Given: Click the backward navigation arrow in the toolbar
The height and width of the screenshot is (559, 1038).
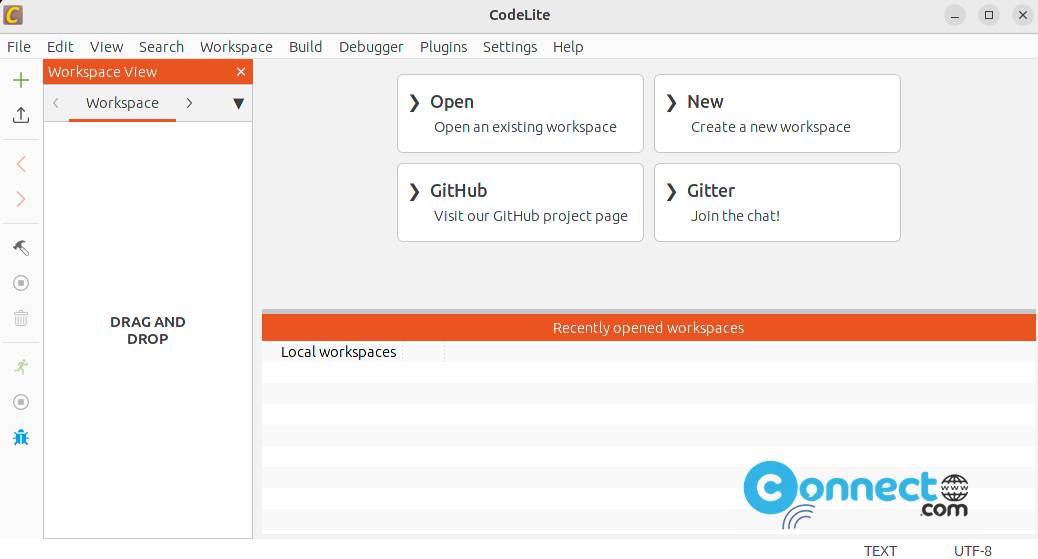Looking at the screenshot, I should click(x=21, y=164).
